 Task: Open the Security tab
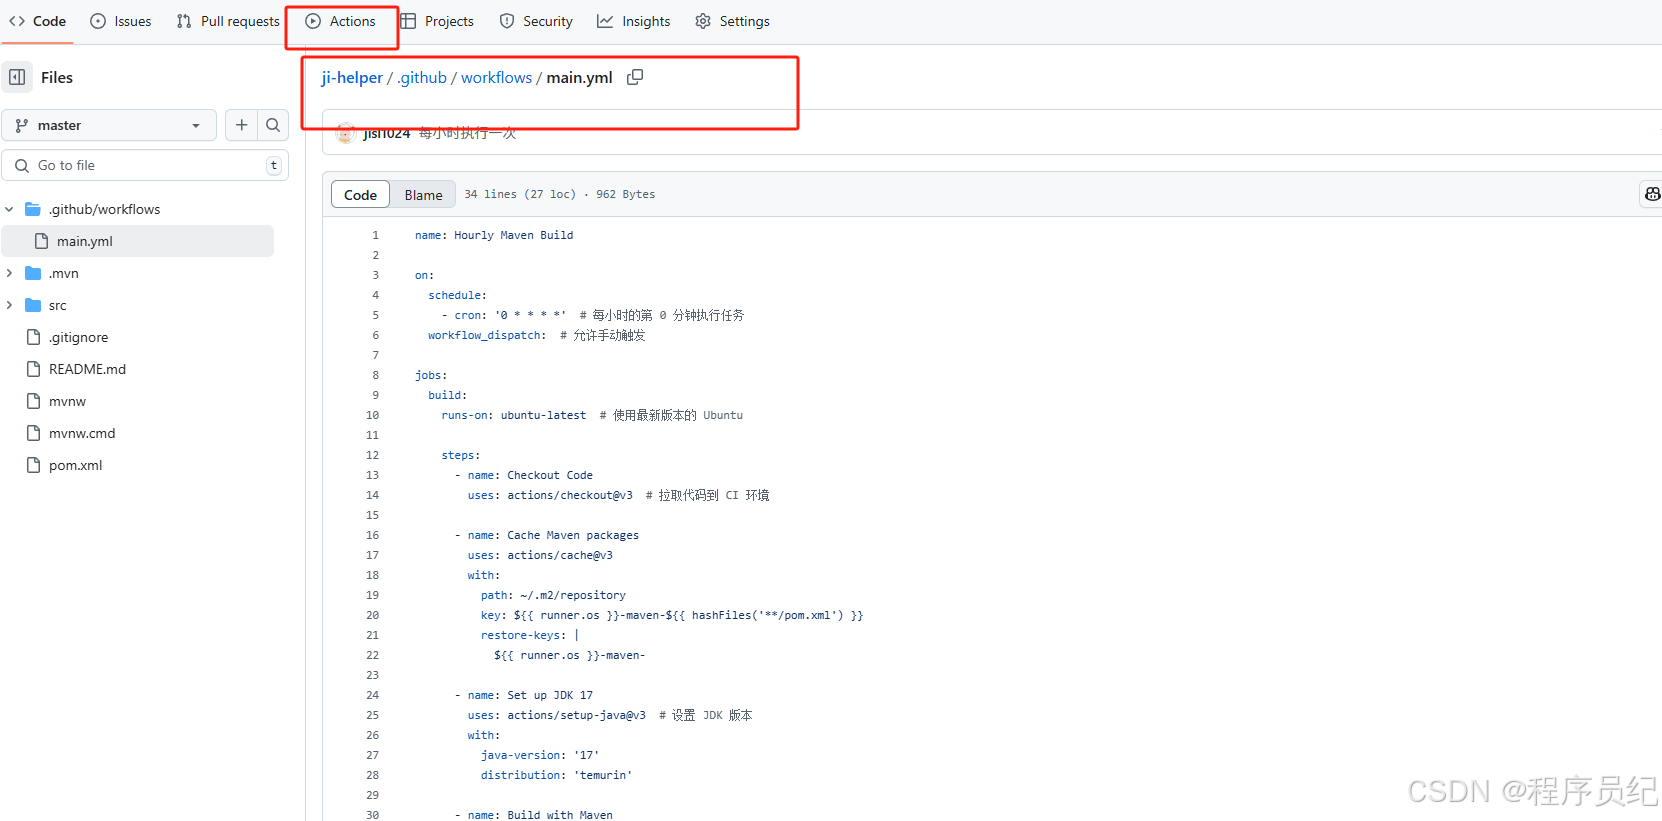pyautogui.click(x=536, y=21)
